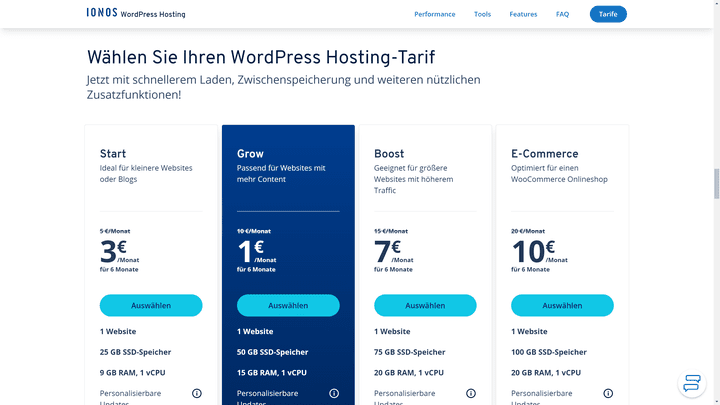
Task: Click the E-Commerce plan title
Action: tap(545, 154)
